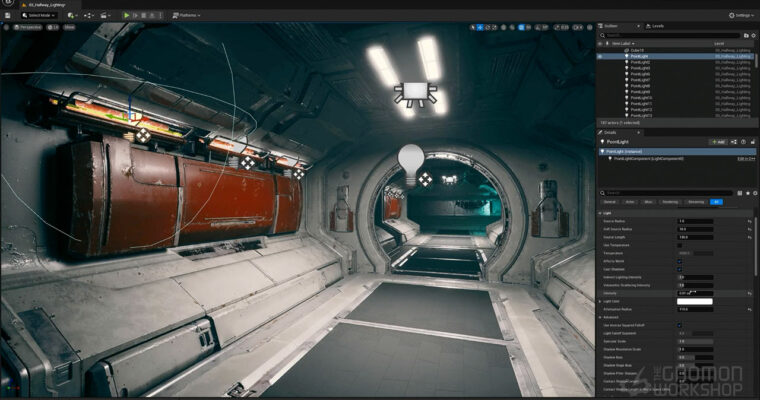The image size is (760, 400).
Task: Click the viewport options hamburger icon
Action: (x=6, y=28)
